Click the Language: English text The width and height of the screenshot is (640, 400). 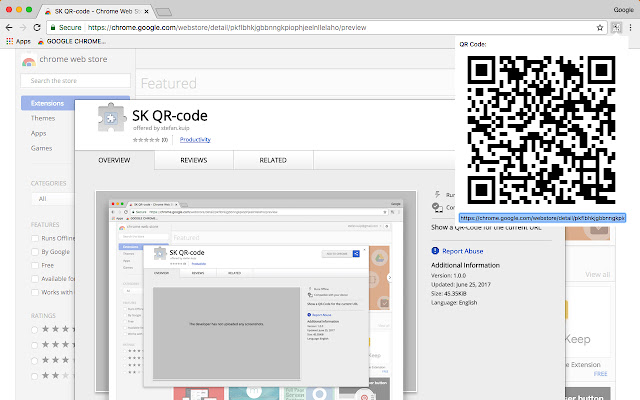tap(454, 302)
